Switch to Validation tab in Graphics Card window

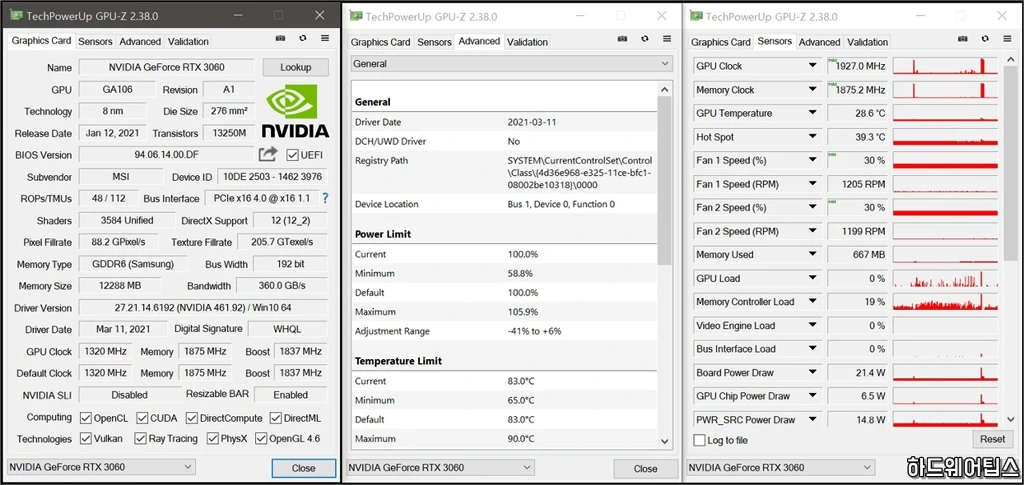pos(188,41)
